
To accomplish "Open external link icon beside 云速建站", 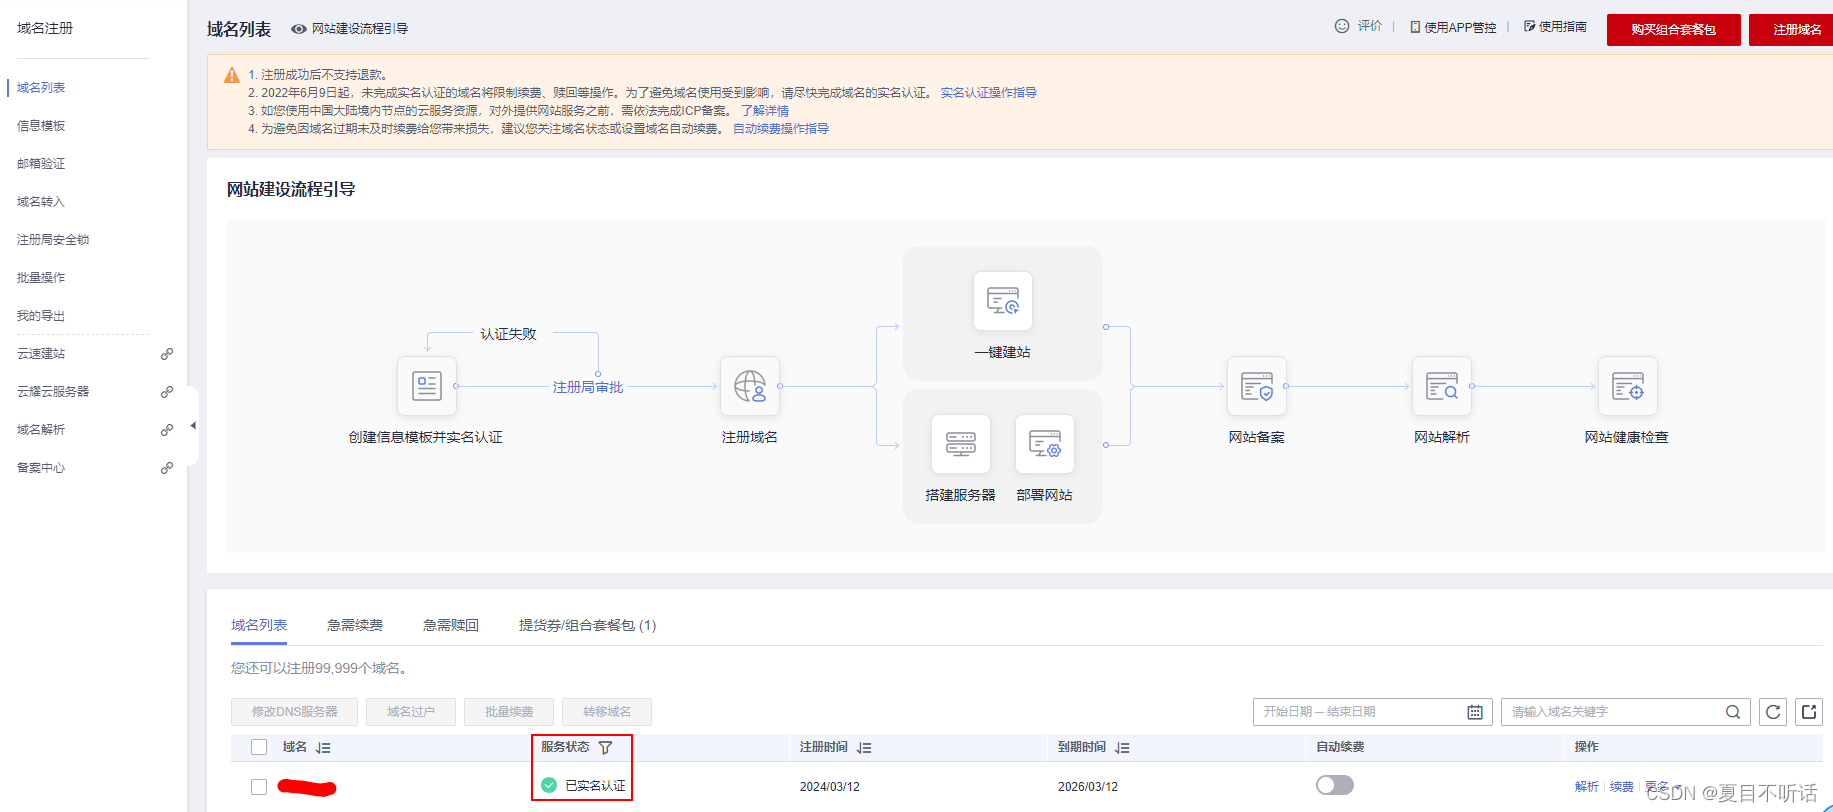I will pyautogui.click(x=167, y=354).
